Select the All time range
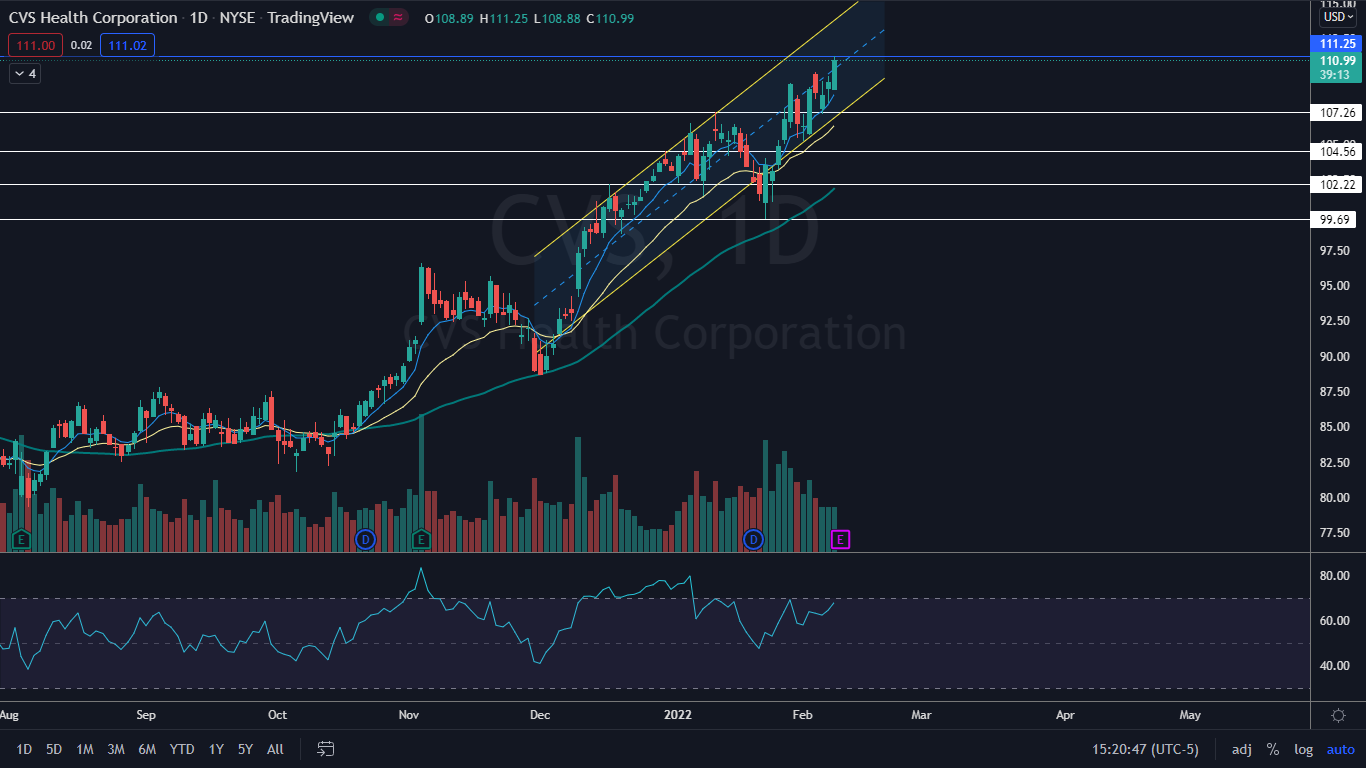The width and height of the screenshot is (1366, 768). click(x=275, y=749)
